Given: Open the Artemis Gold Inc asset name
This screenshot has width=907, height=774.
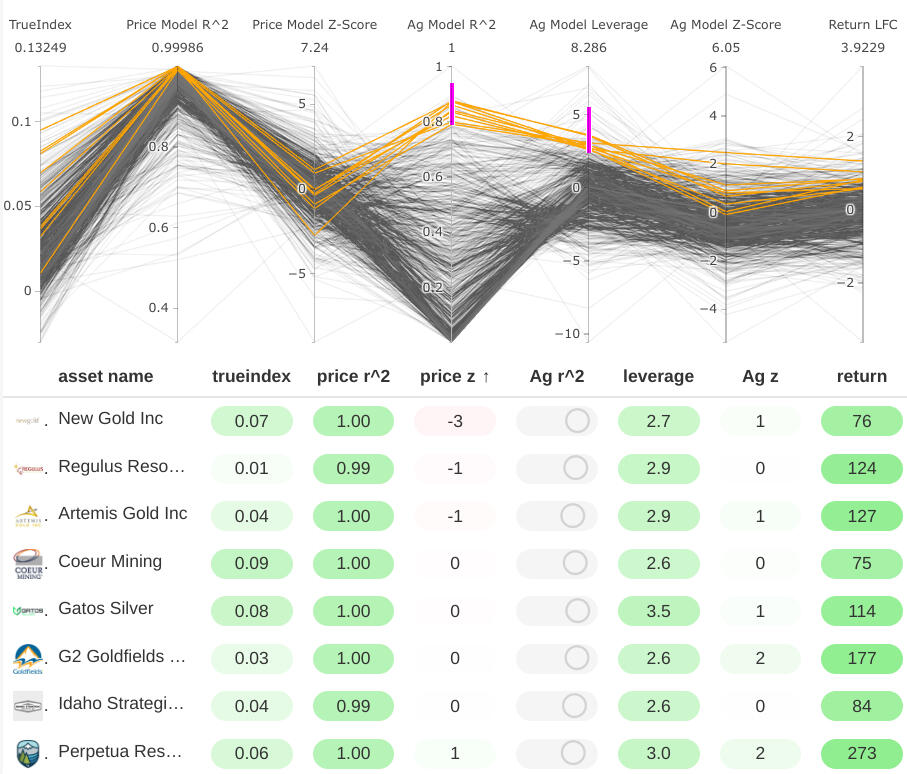Looking at the screenshot, I should click(x=122, y=513).
